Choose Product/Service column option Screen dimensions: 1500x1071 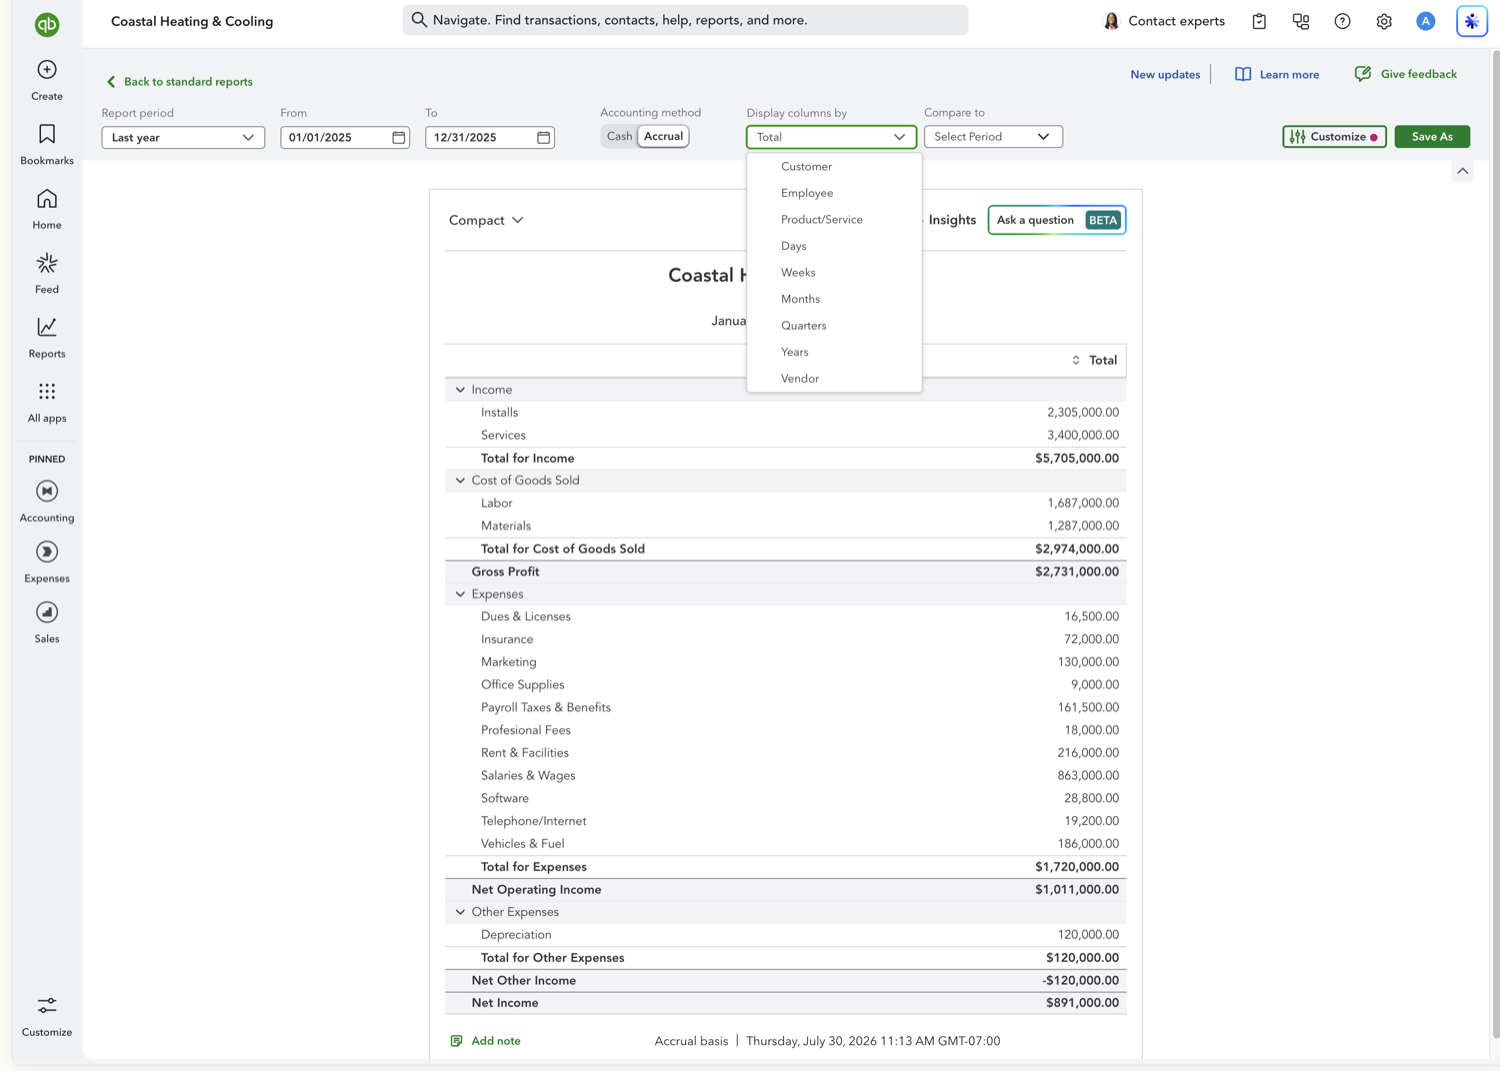click(x=834, y=219)
